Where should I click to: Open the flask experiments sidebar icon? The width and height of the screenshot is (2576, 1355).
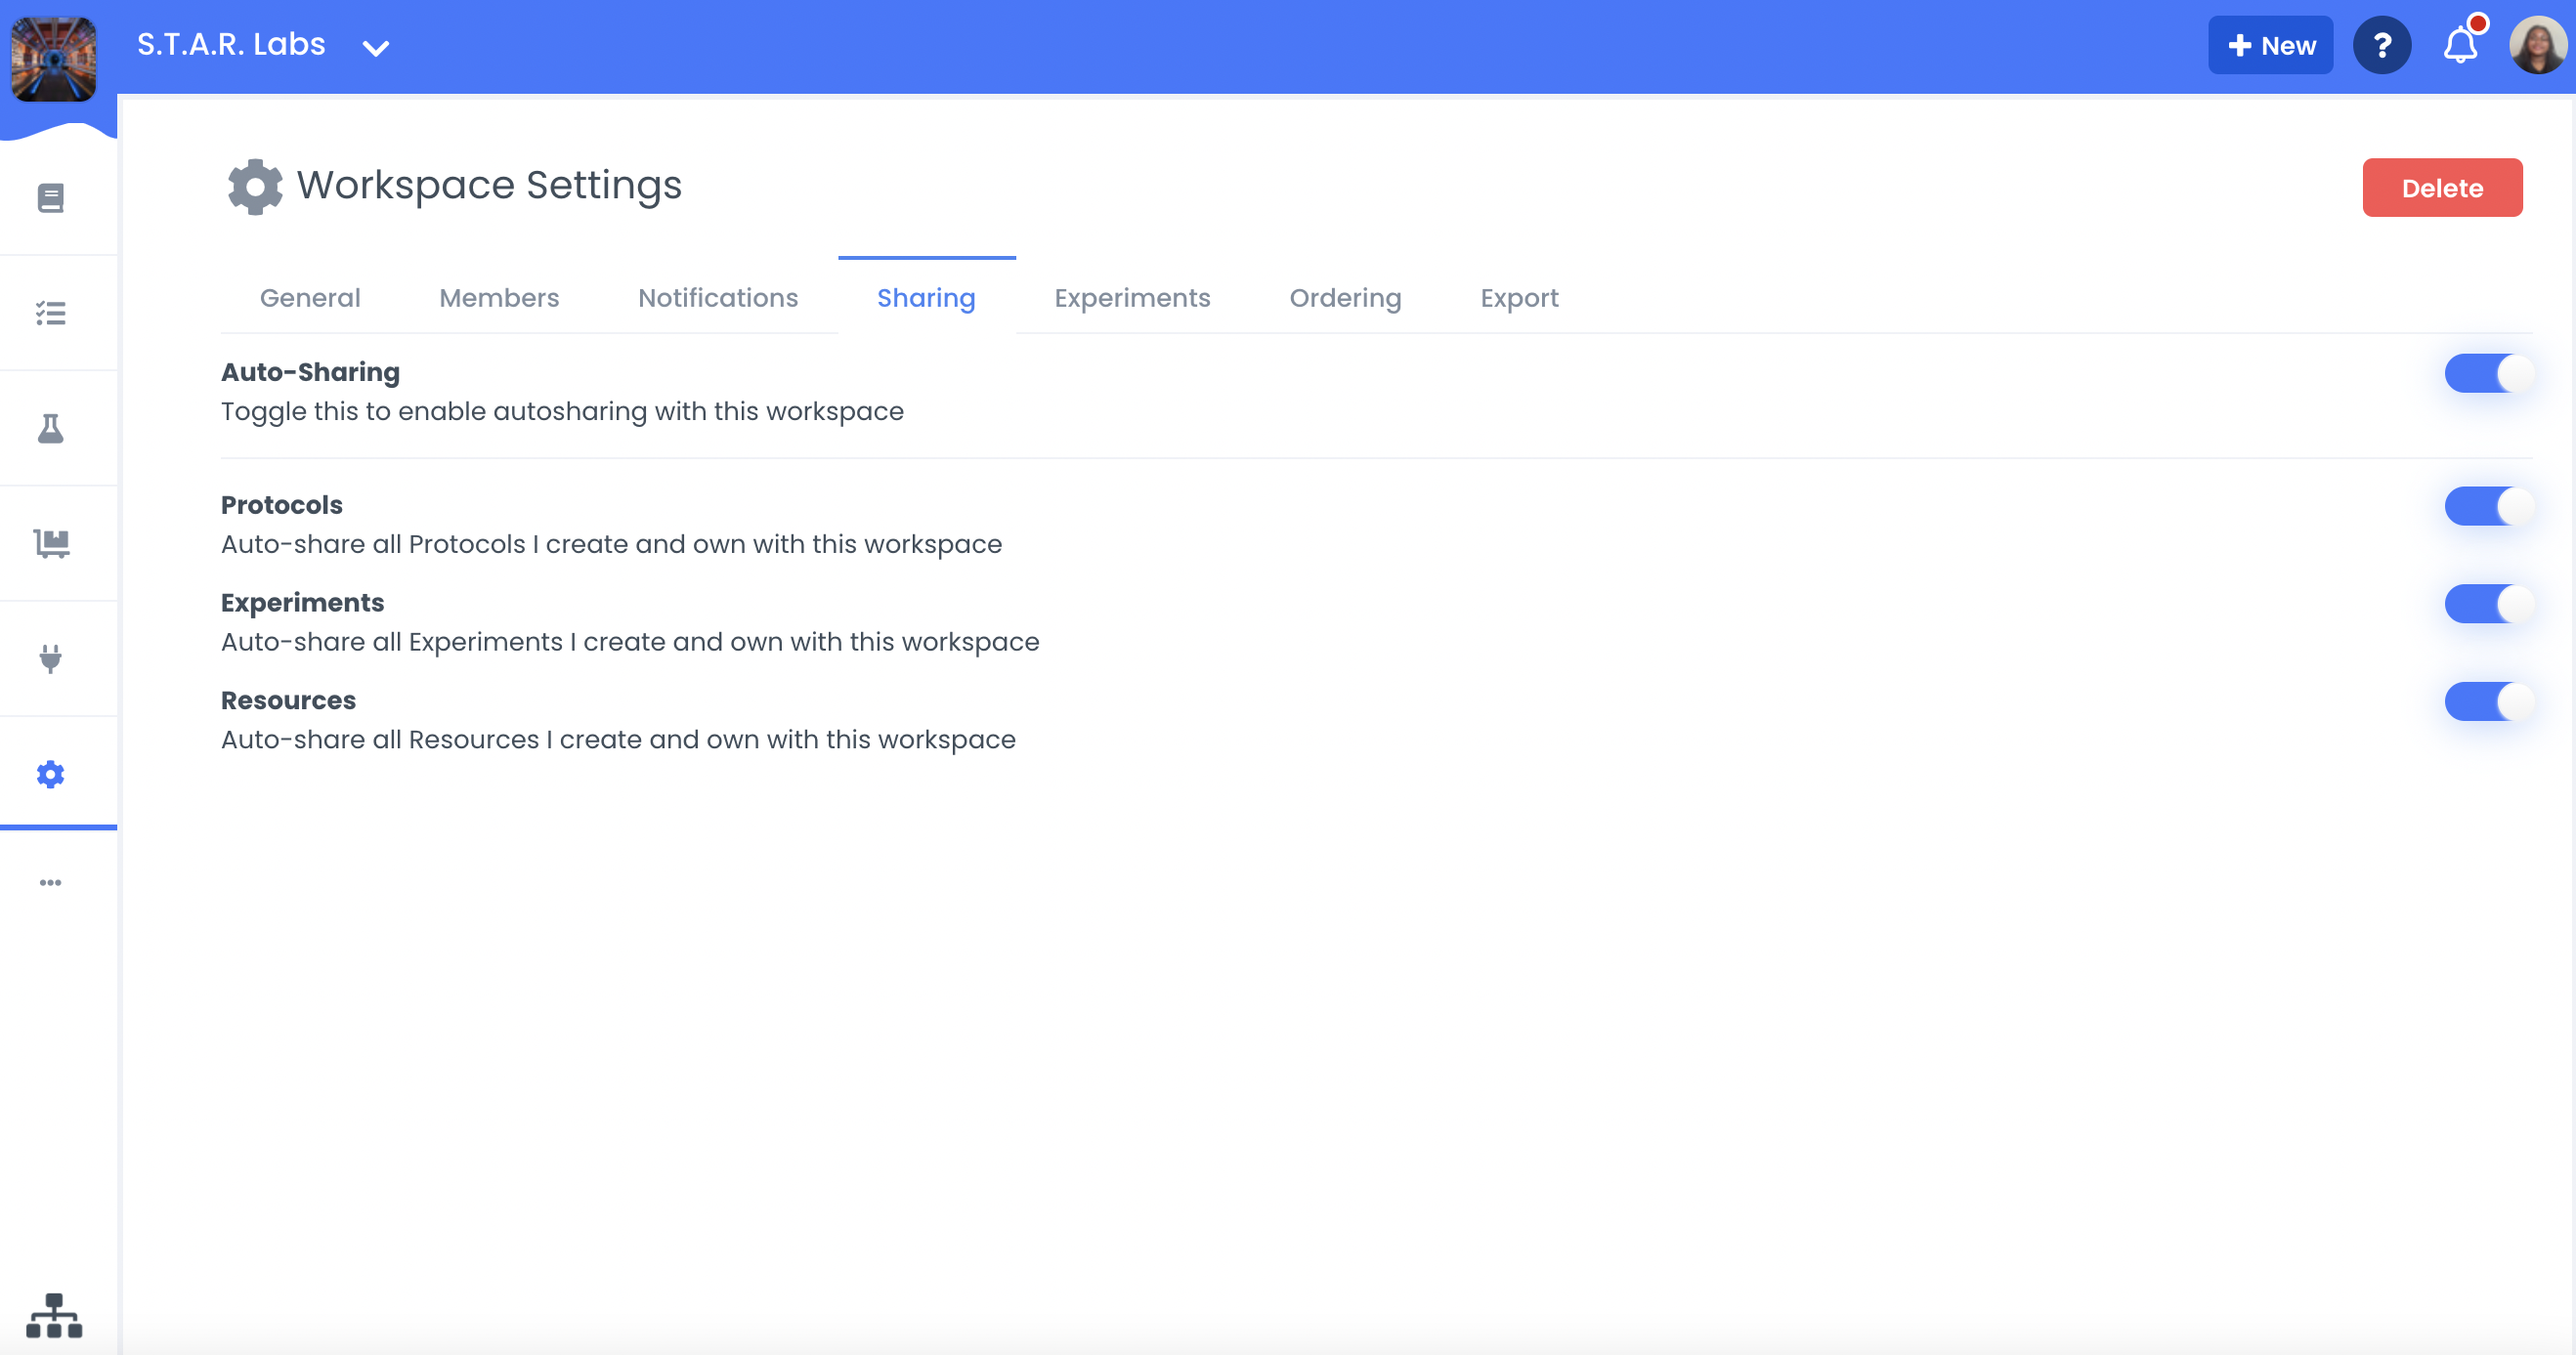(x=51, y=428)
